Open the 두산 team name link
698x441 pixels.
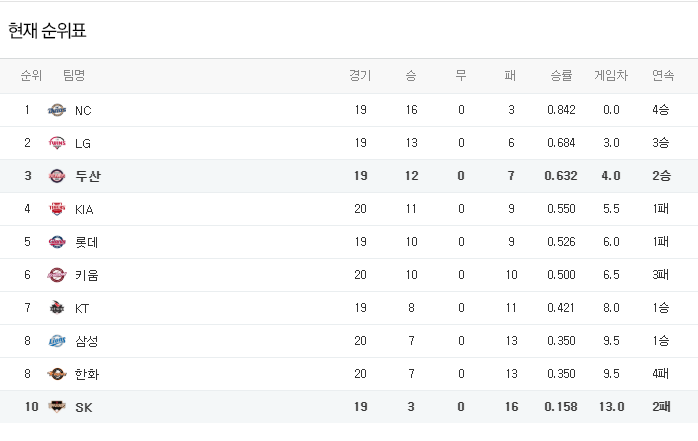(x=88, y=176)
